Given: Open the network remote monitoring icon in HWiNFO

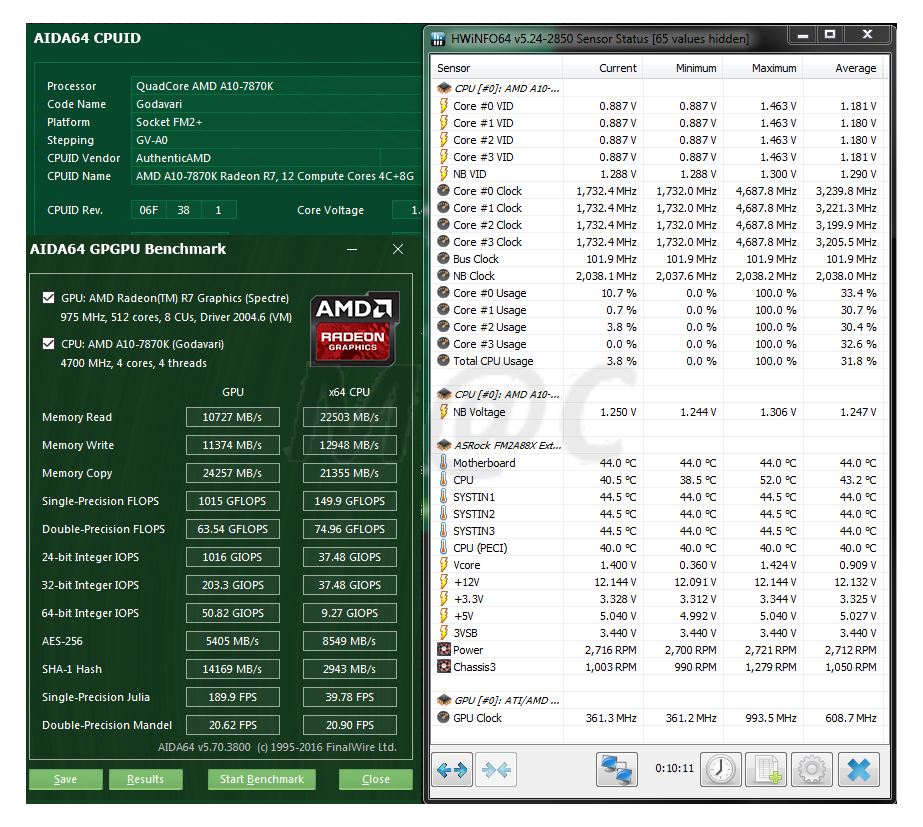Looking at the screenshot, I should click(x=616, y=769).
